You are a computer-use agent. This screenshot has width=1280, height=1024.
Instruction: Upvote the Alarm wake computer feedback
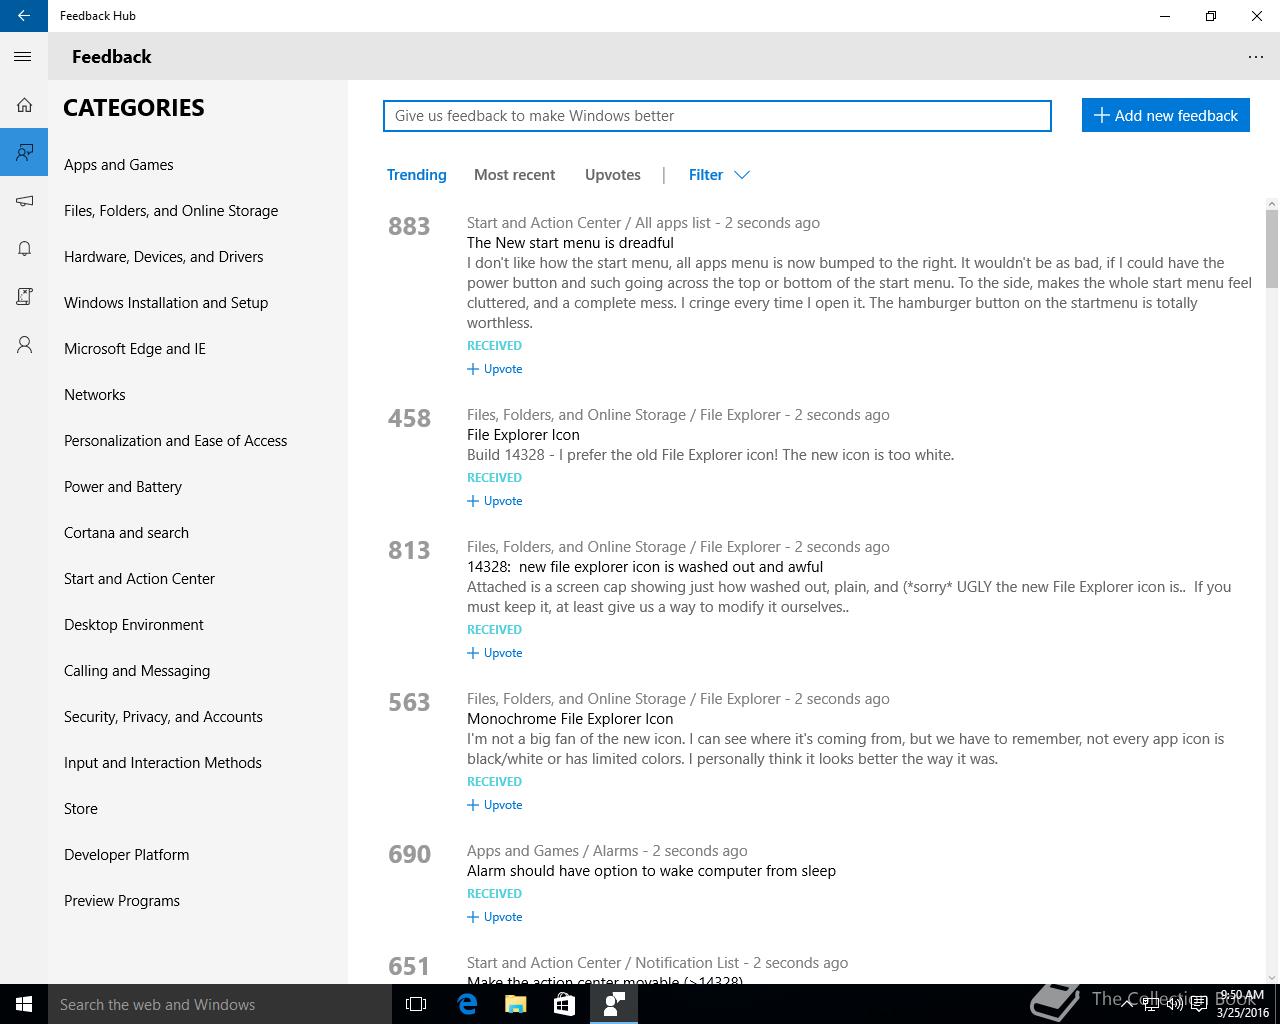click(495, 917)
